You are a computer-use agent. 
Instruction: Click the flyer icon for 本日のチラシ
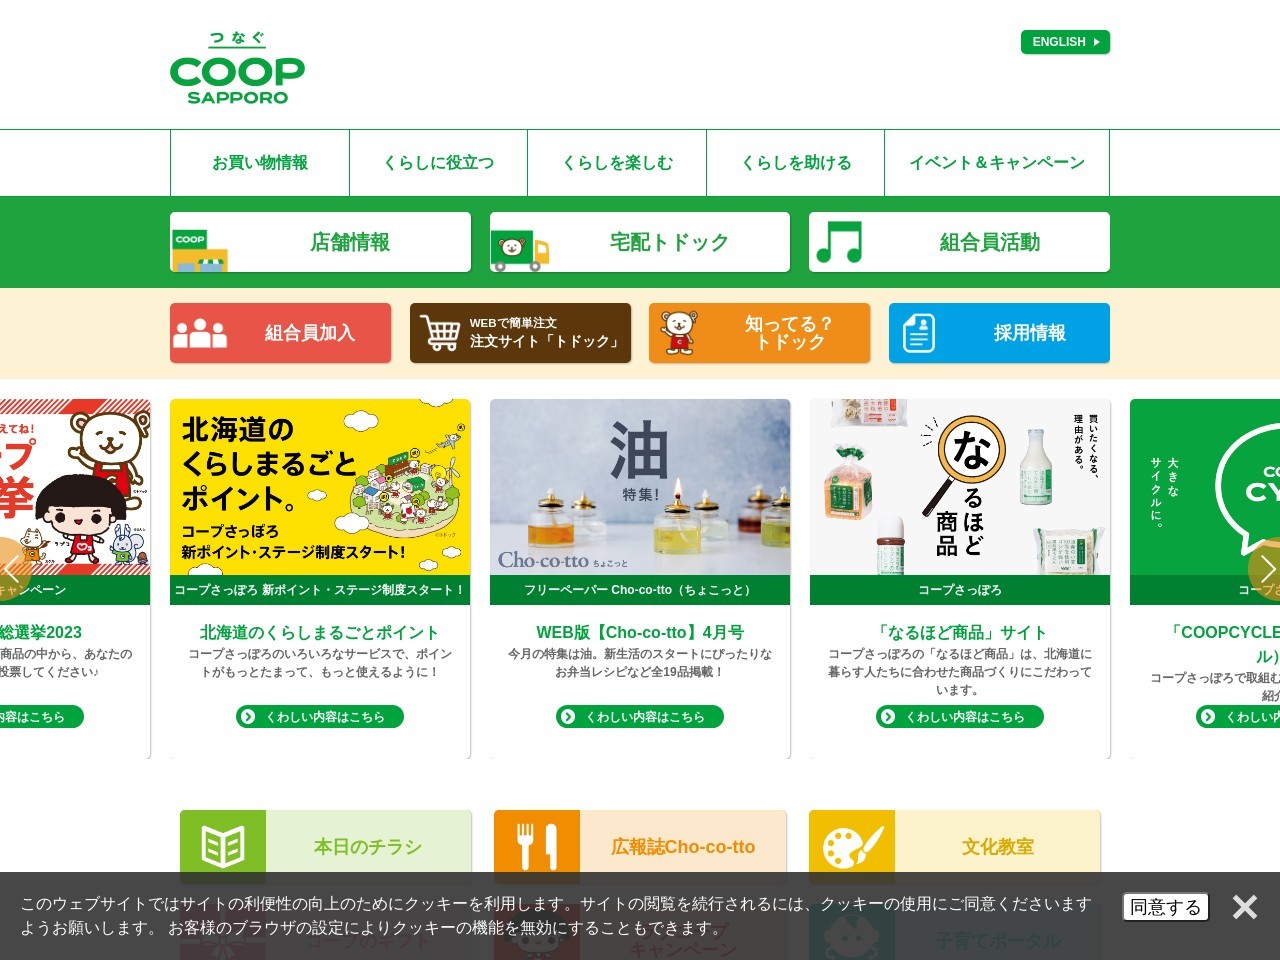[223, 847]
